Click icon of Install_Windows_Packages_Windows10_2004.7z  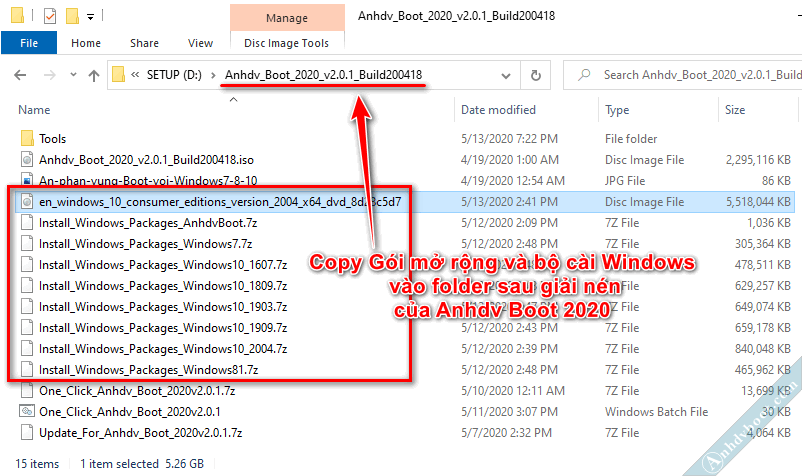tap(27, 348)
